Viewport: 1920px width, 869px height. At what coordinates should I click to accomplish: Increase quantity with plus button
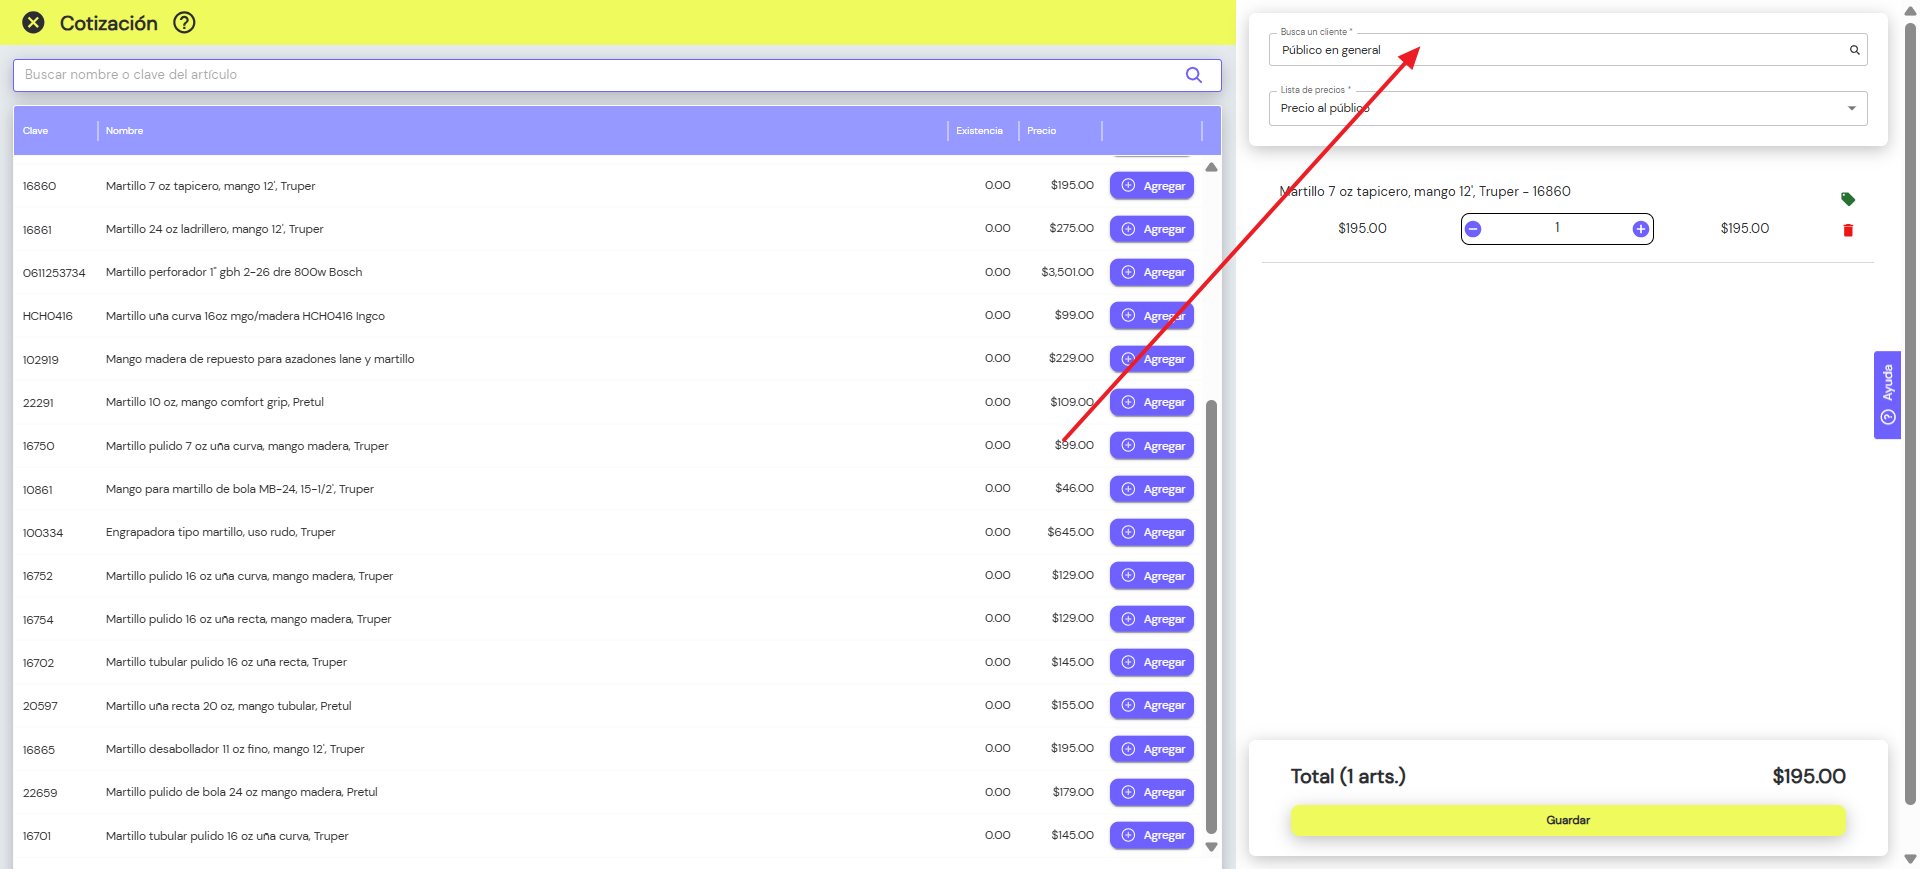(1640, 229)
